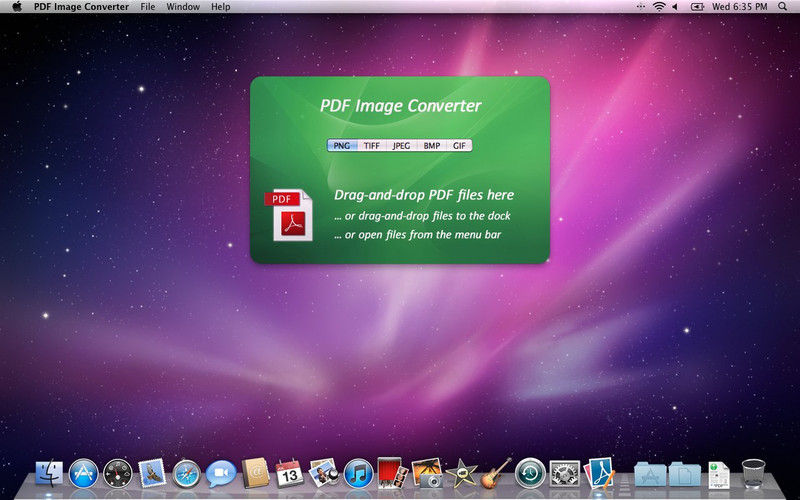800x500 pixels.
Task: Click the Wed 6:35 PM clock
Action: point(739,7)
